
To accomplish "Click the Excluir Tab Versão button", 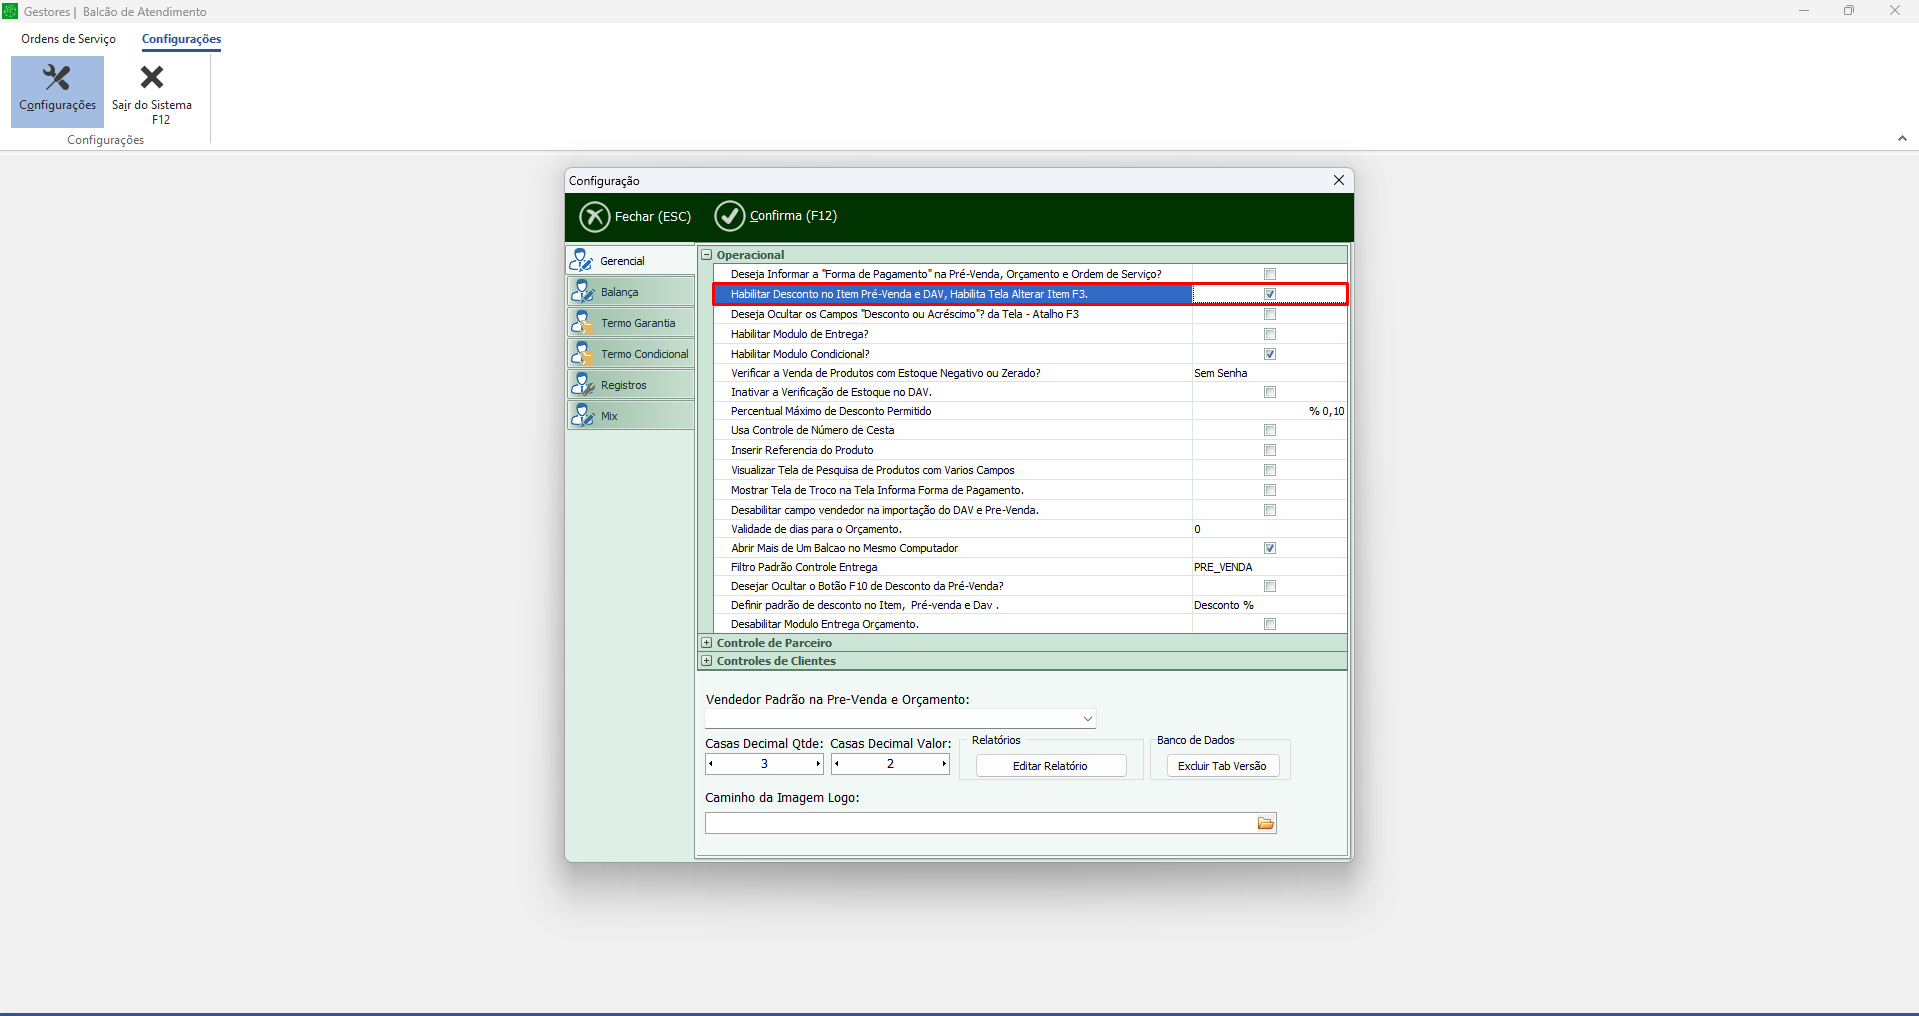I will [x=1222, y=766].
